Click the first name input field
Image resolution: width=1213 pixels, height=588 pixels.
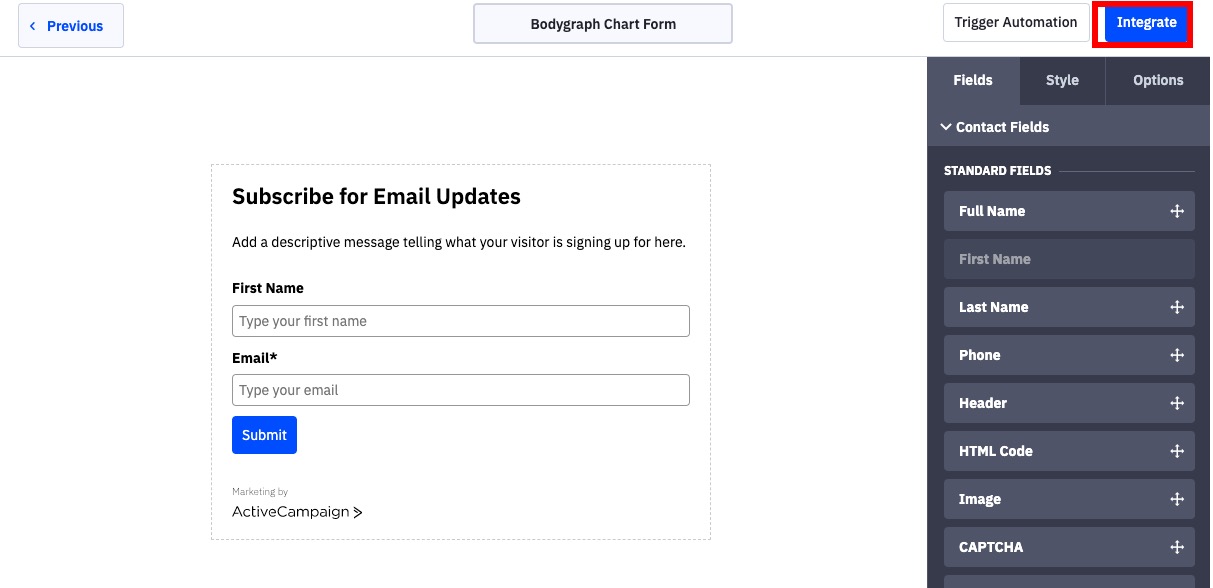(x=461, y=321)
